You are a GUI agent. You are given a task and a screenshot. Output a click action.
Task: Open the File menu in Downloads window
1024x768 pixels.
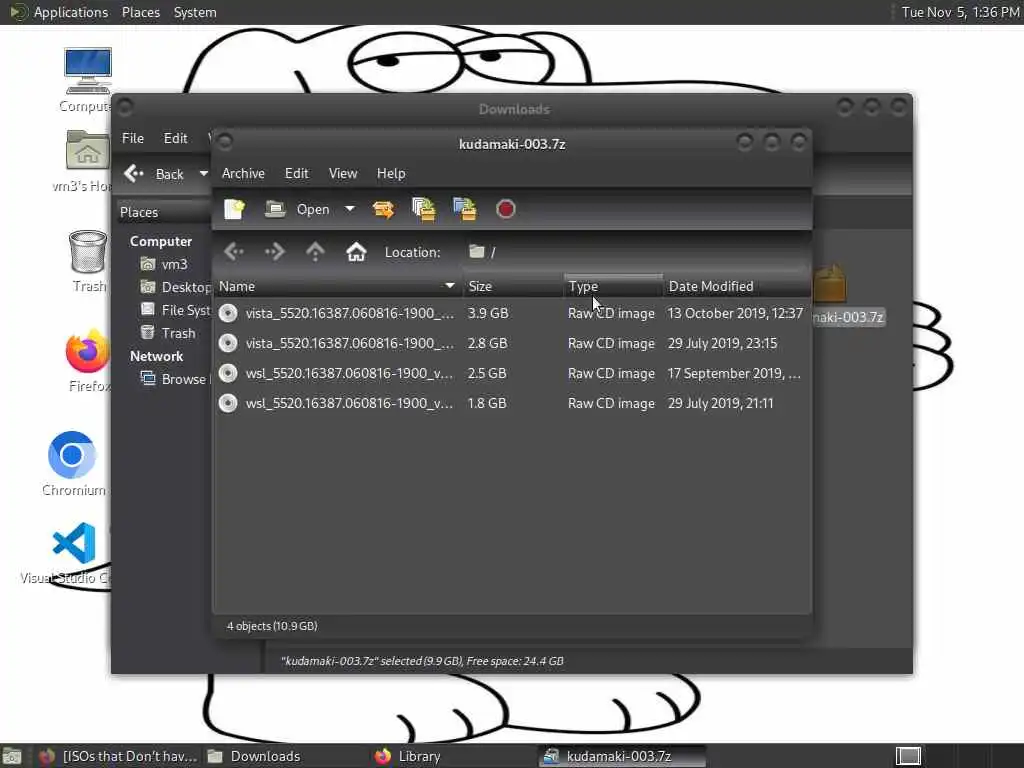click(x=133, y=138)
